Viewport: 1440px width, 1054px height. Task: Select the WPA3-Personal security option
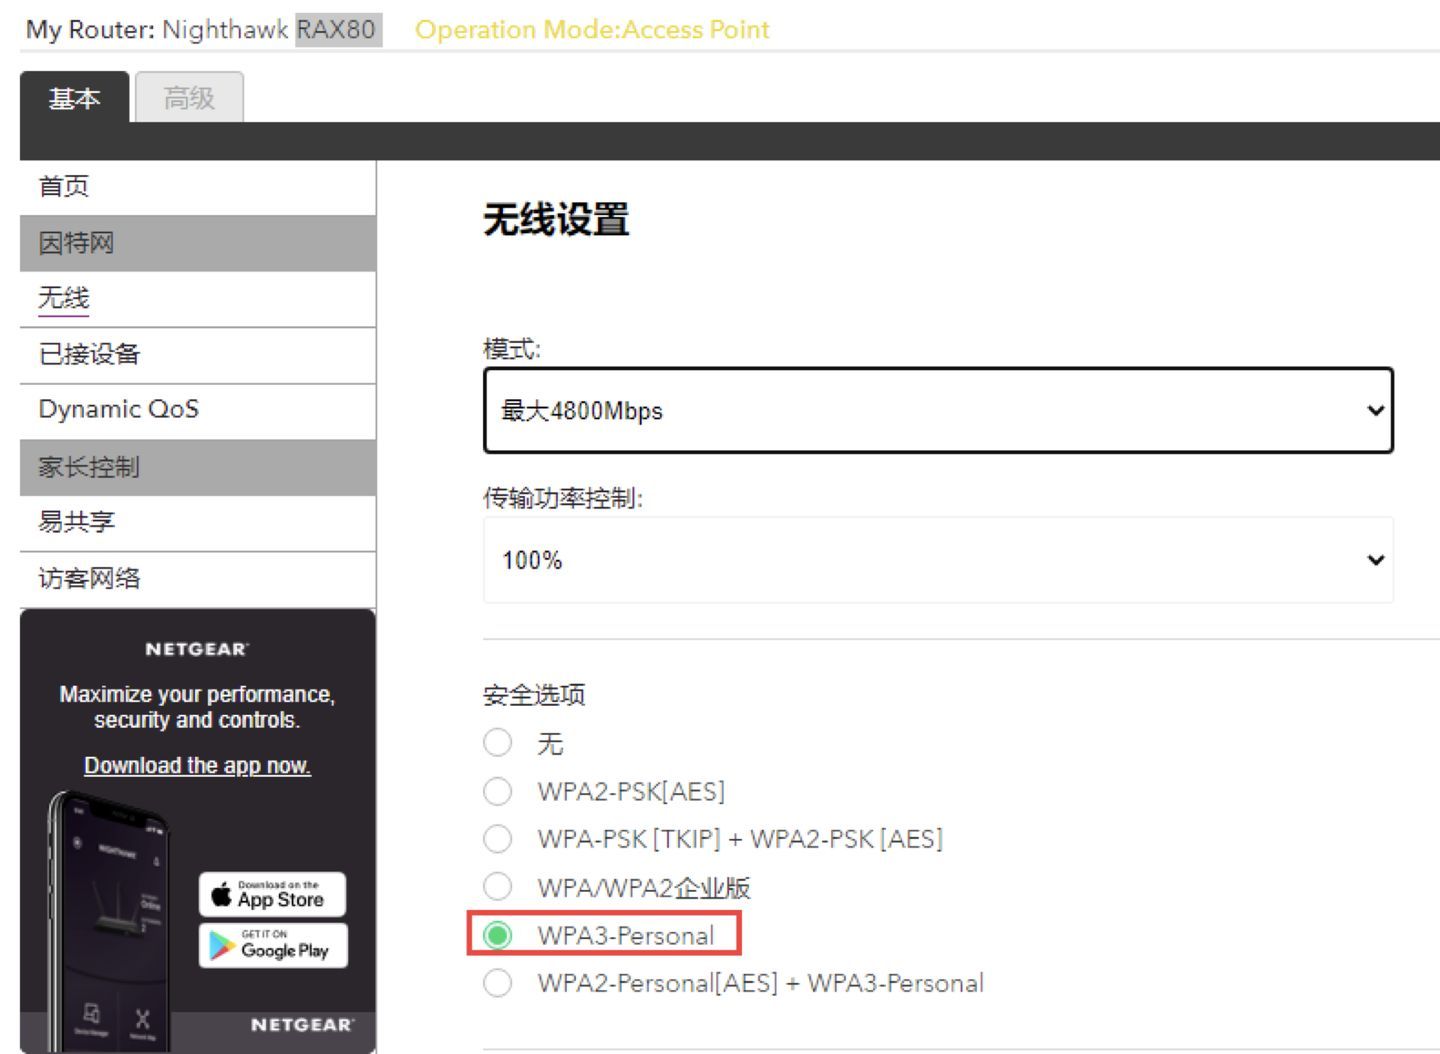pos(498,935)
